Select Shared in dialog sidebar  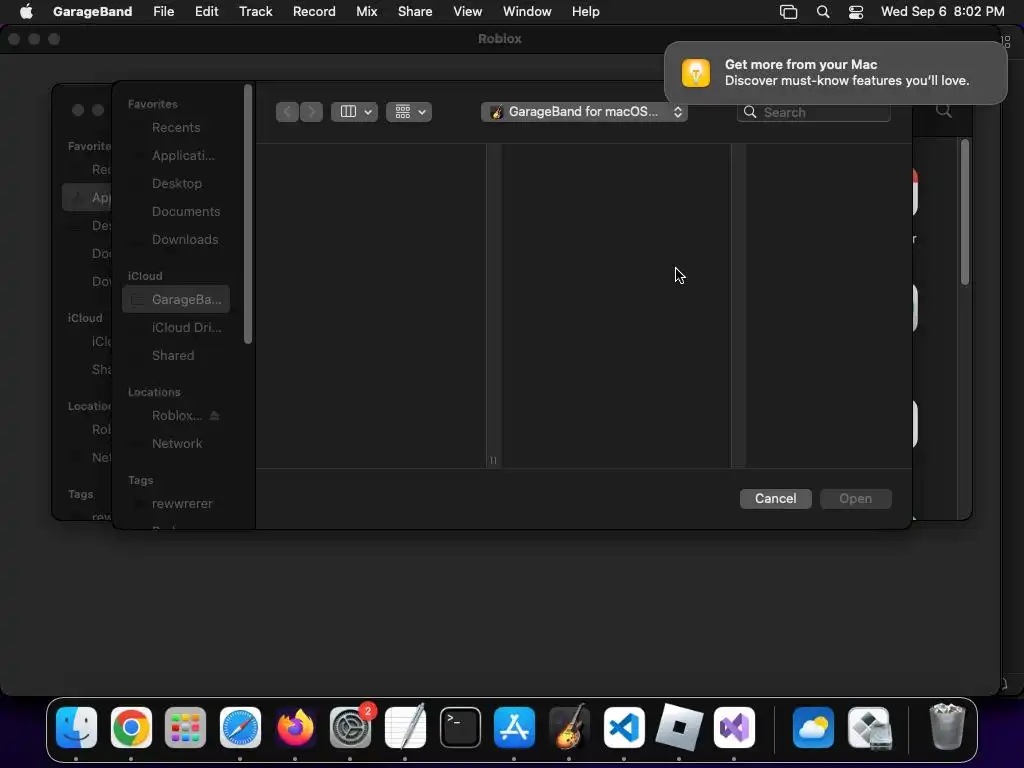[x=176, y=355]
